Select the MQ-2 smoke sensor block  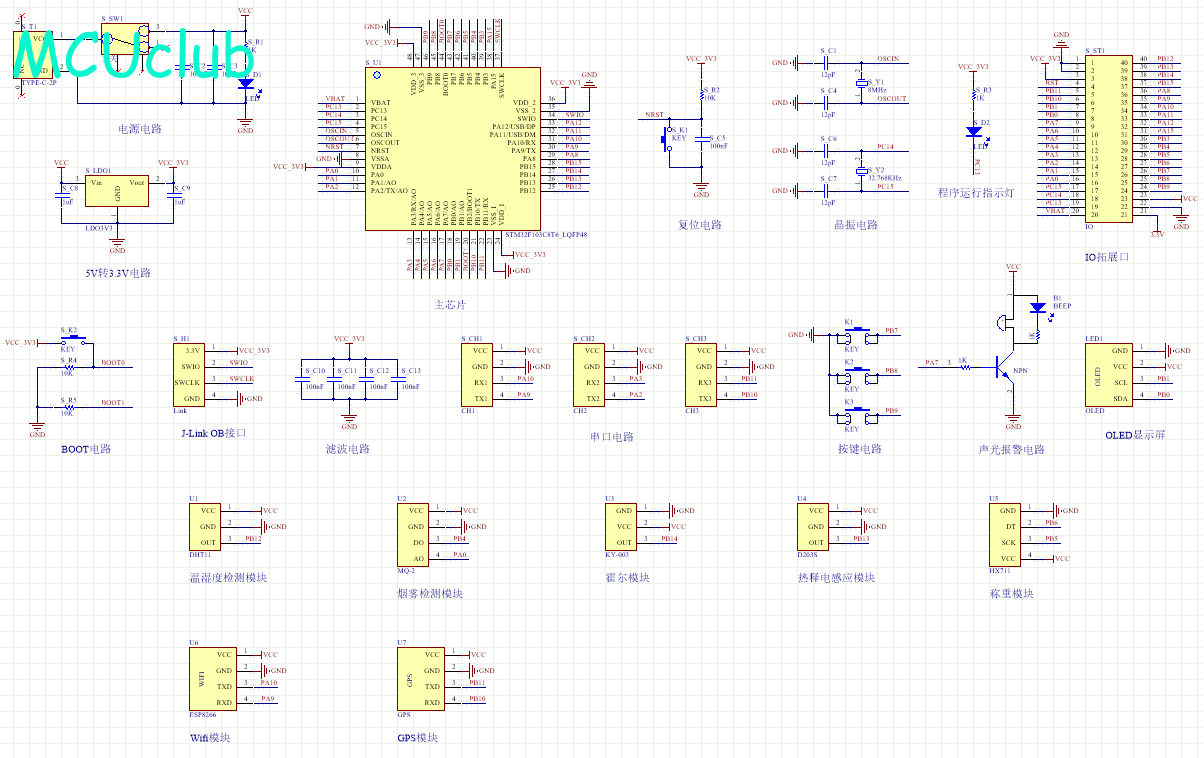[x=415, y=534]
